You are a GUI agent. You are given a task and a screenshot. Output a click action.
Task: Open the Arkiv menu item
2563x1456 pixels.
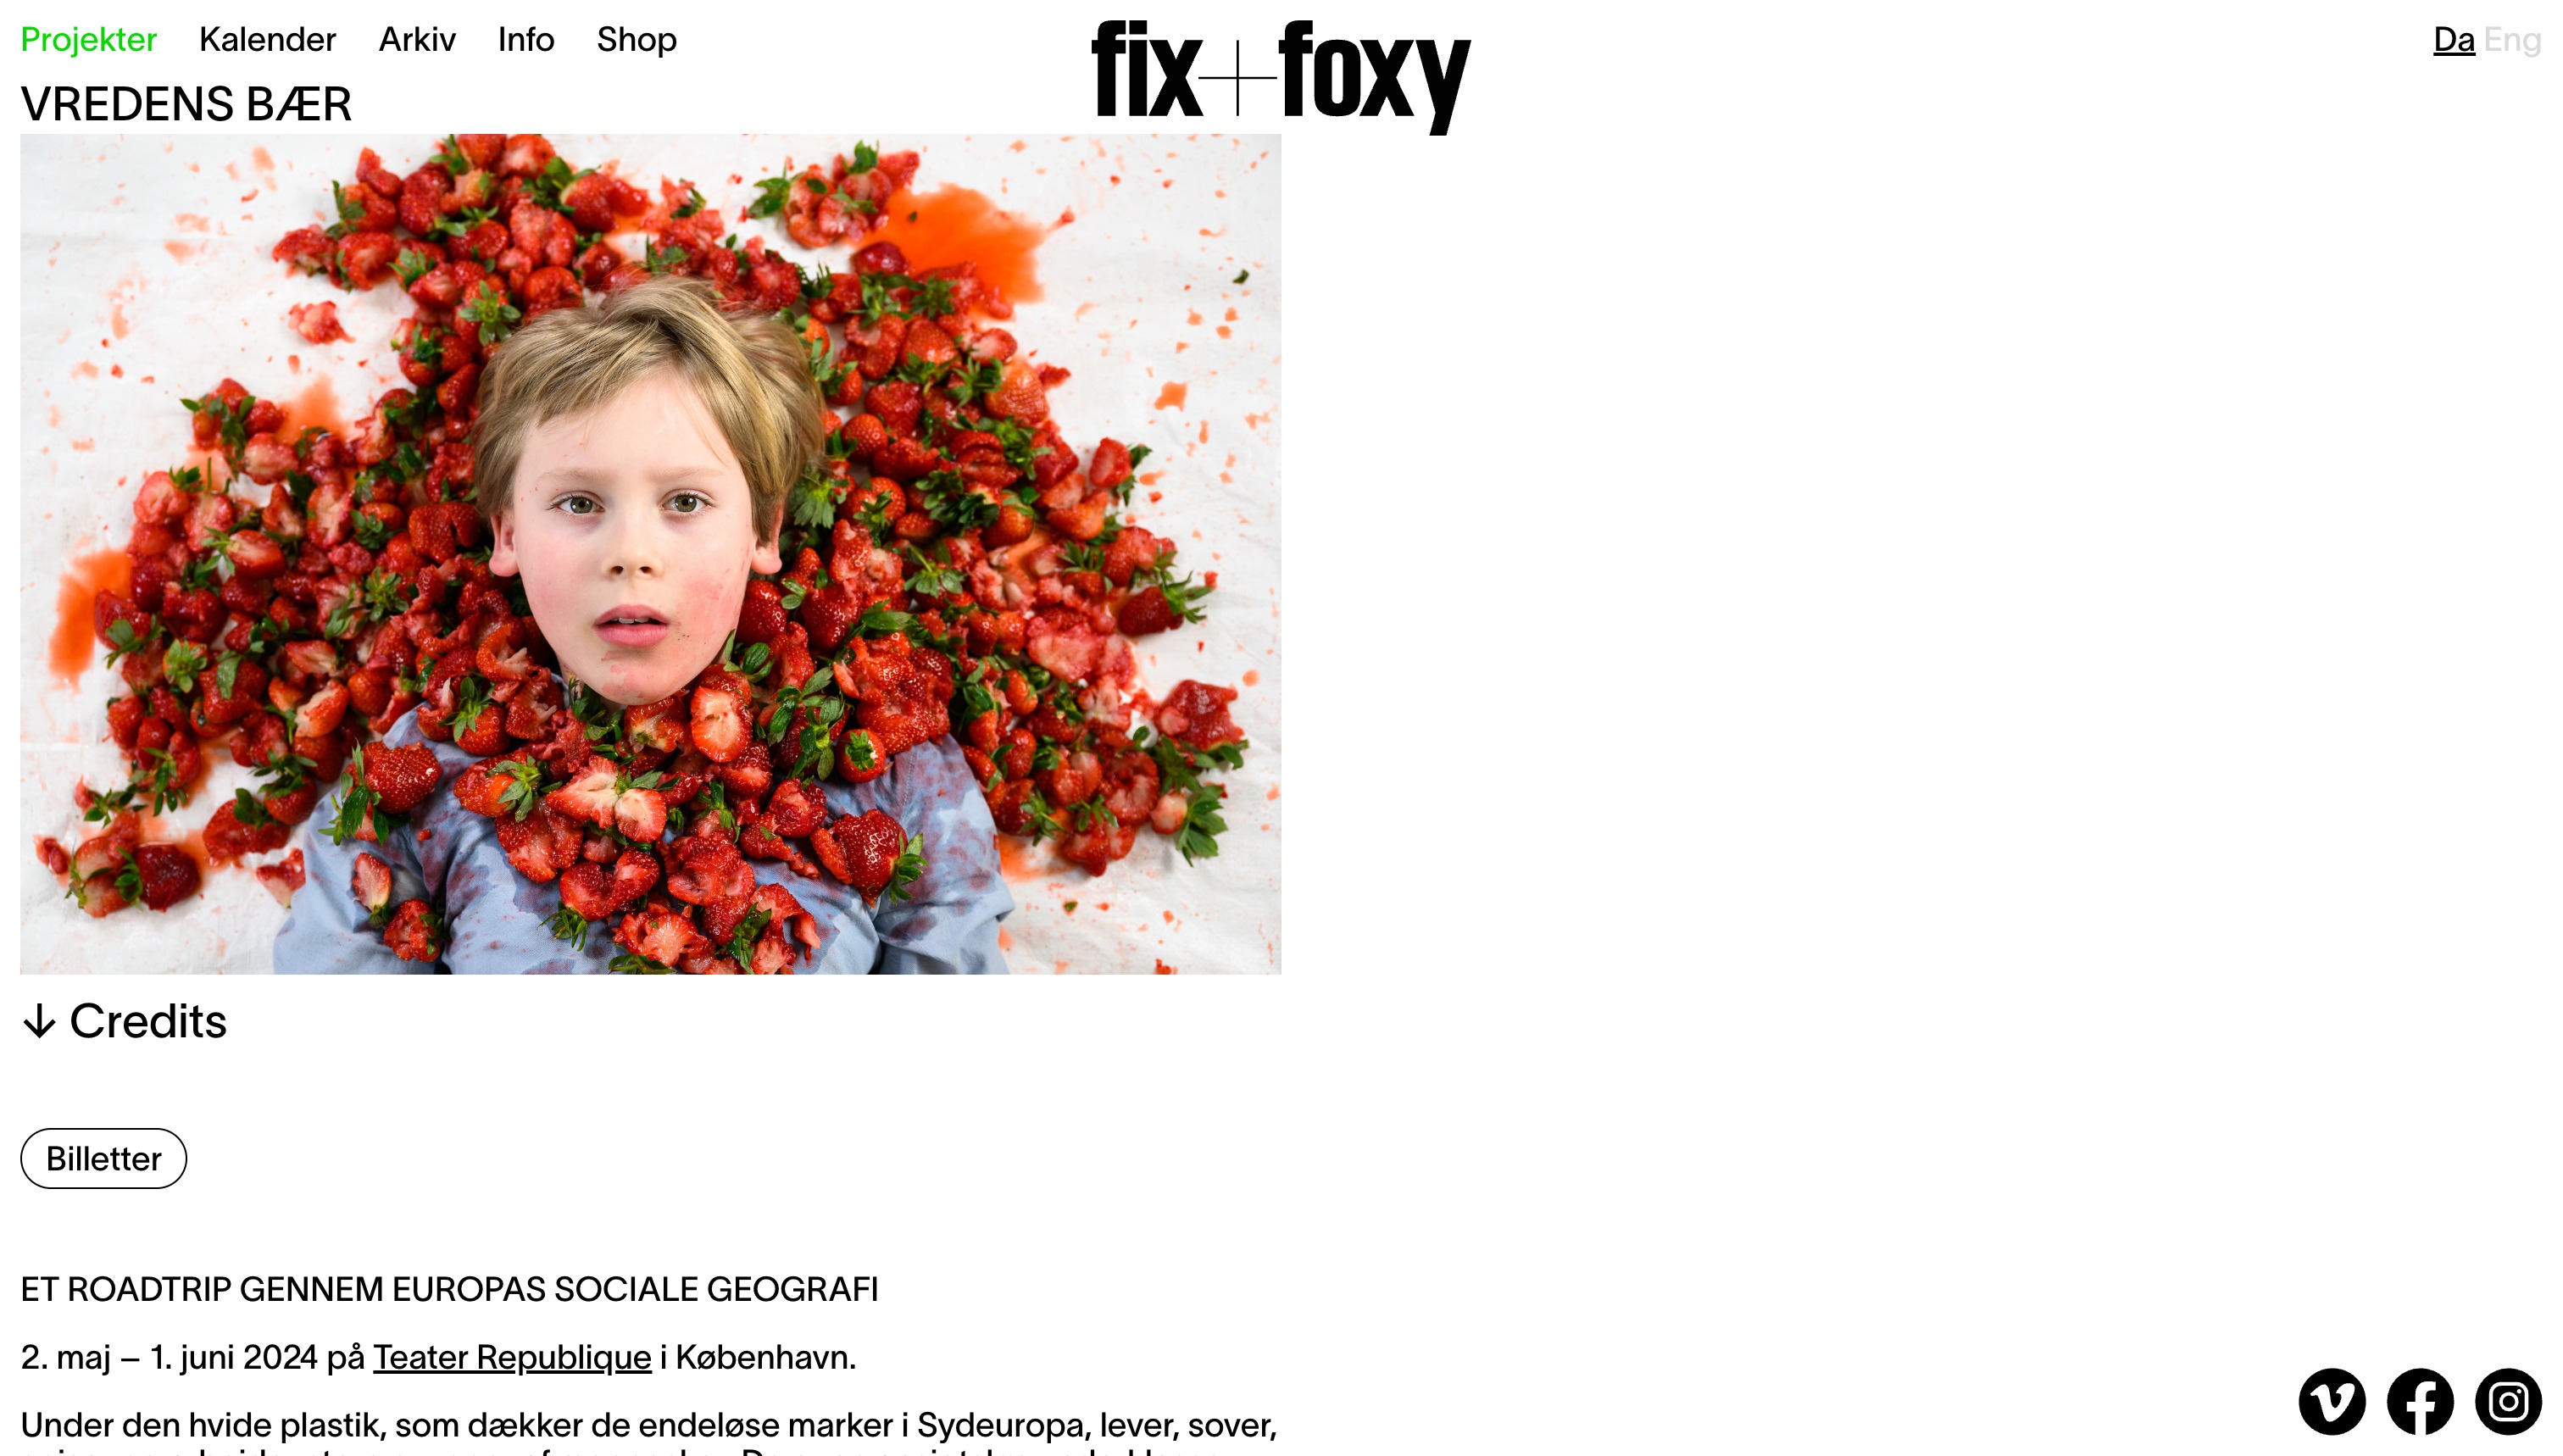point(416,40)
